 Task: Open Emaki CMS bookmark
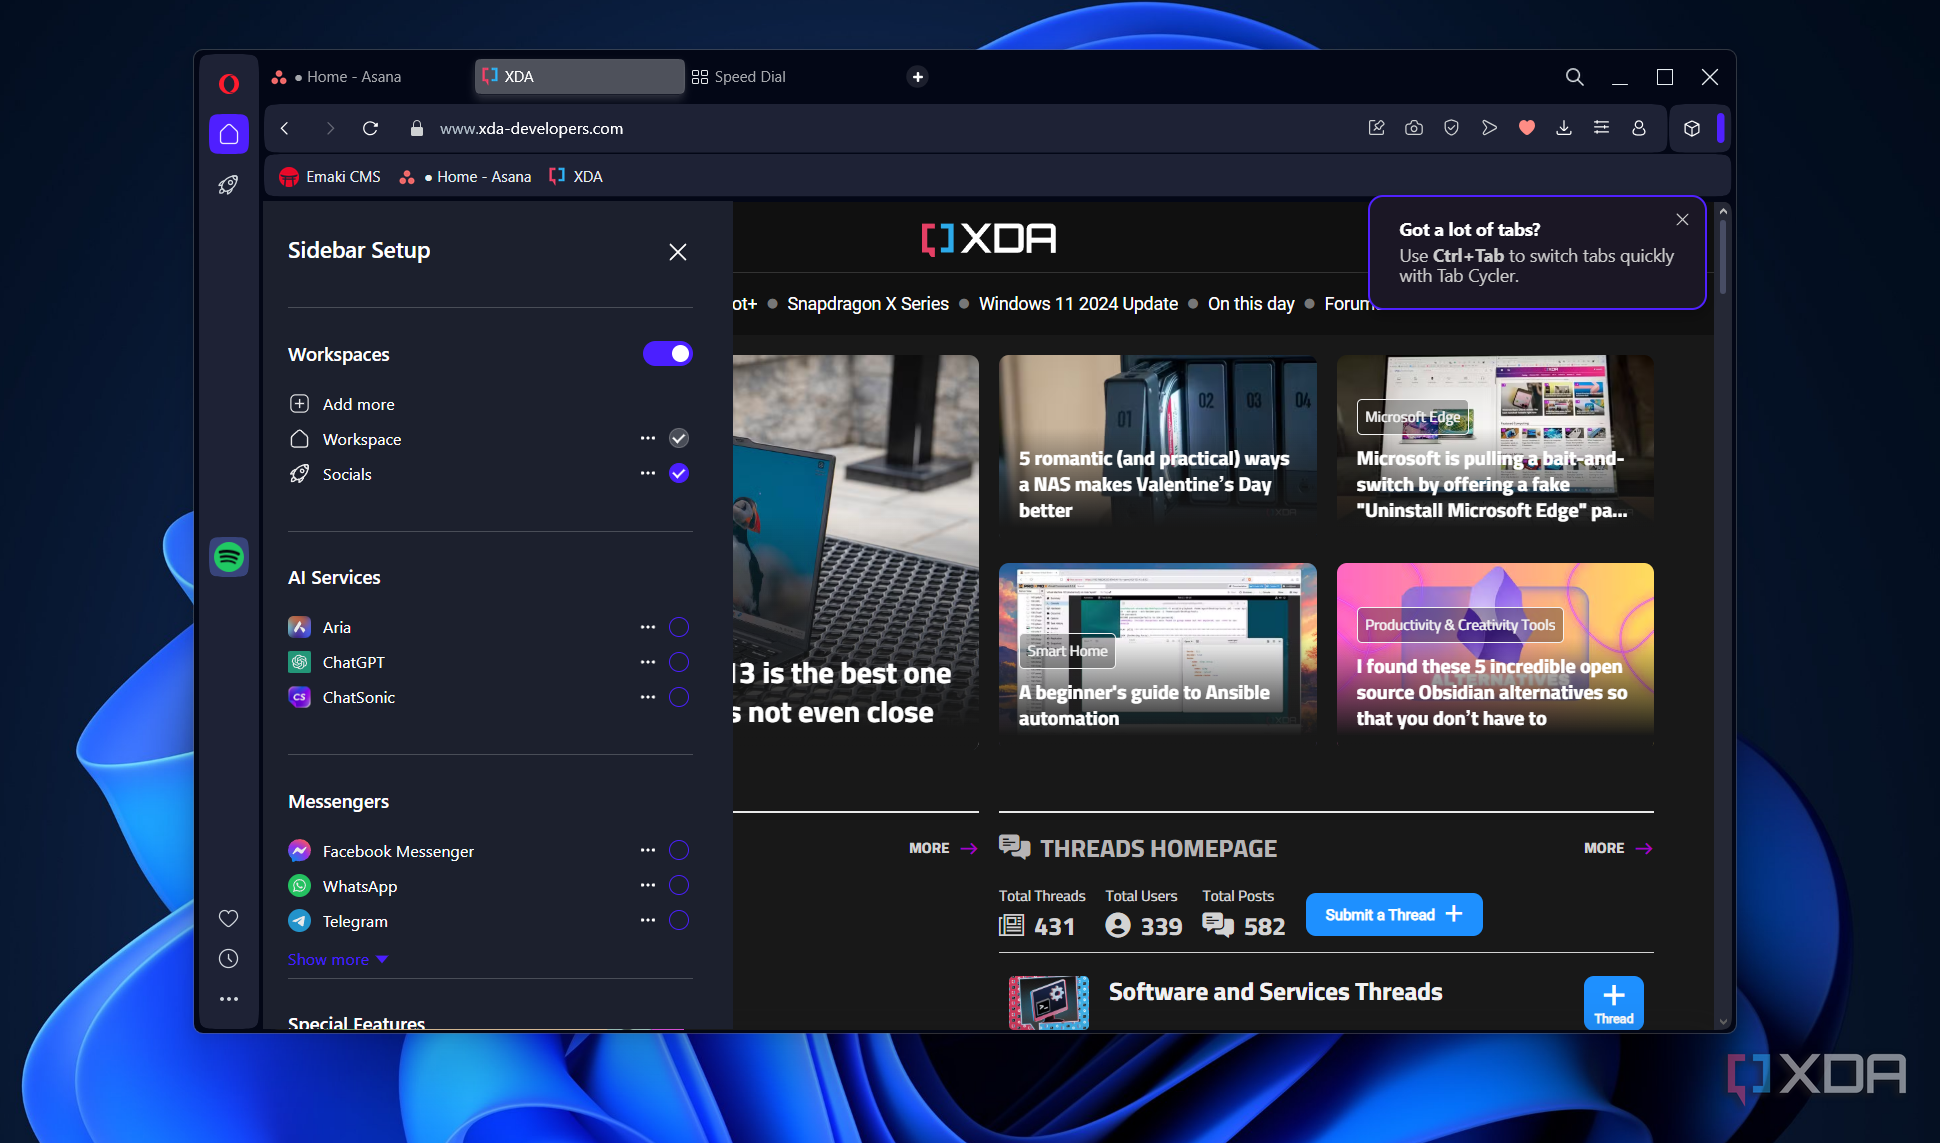[x=331, y=177]
